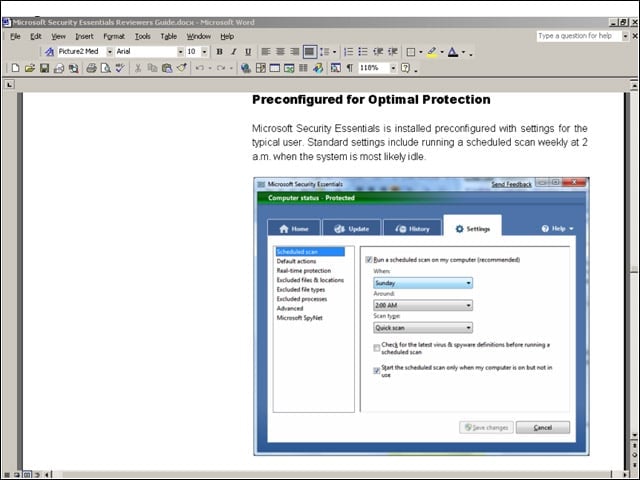Screen dimensions: 640x480
Task: Click inside the 'Type a question for help' box
Action: (x=579, y=36)
